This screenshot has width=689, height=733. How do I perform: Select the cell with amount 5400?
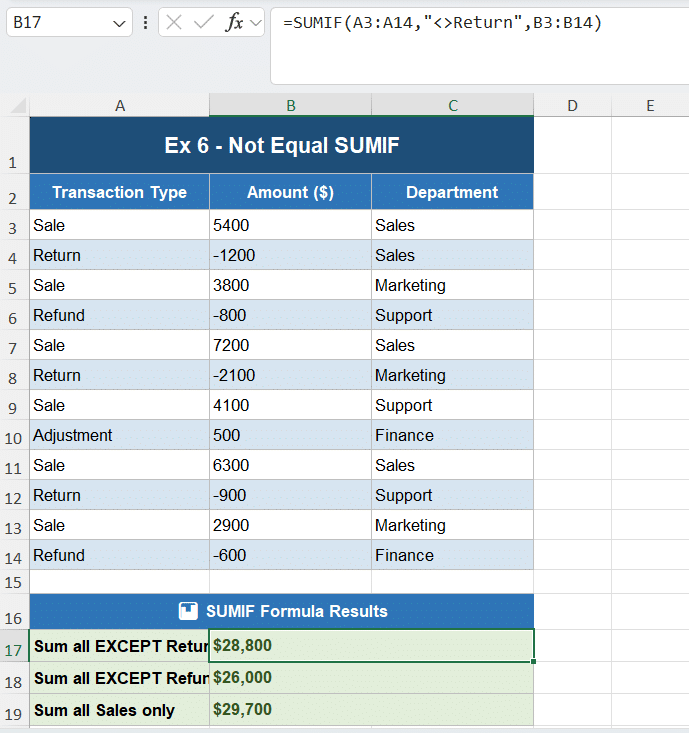tap(290, 225)
